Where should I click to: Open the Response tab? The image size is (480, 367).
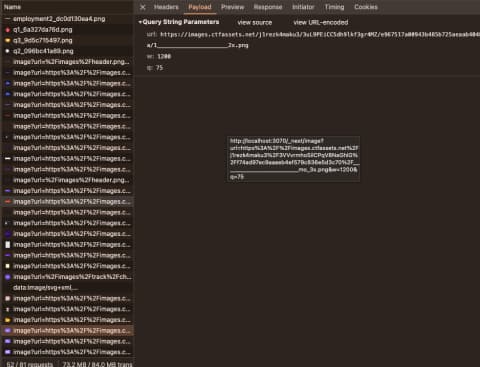click(x=268, y=7)
